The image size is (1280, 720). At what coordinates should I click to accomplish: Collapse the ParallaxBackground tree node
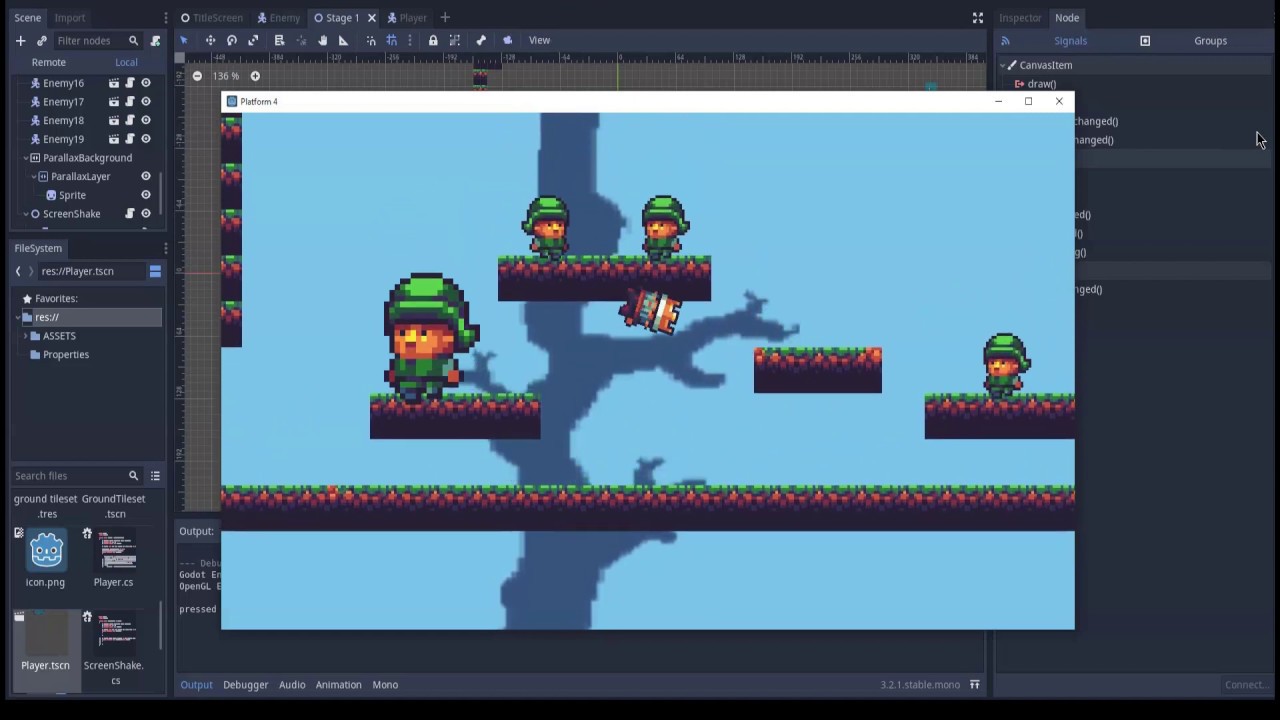[x=26, y=158]
